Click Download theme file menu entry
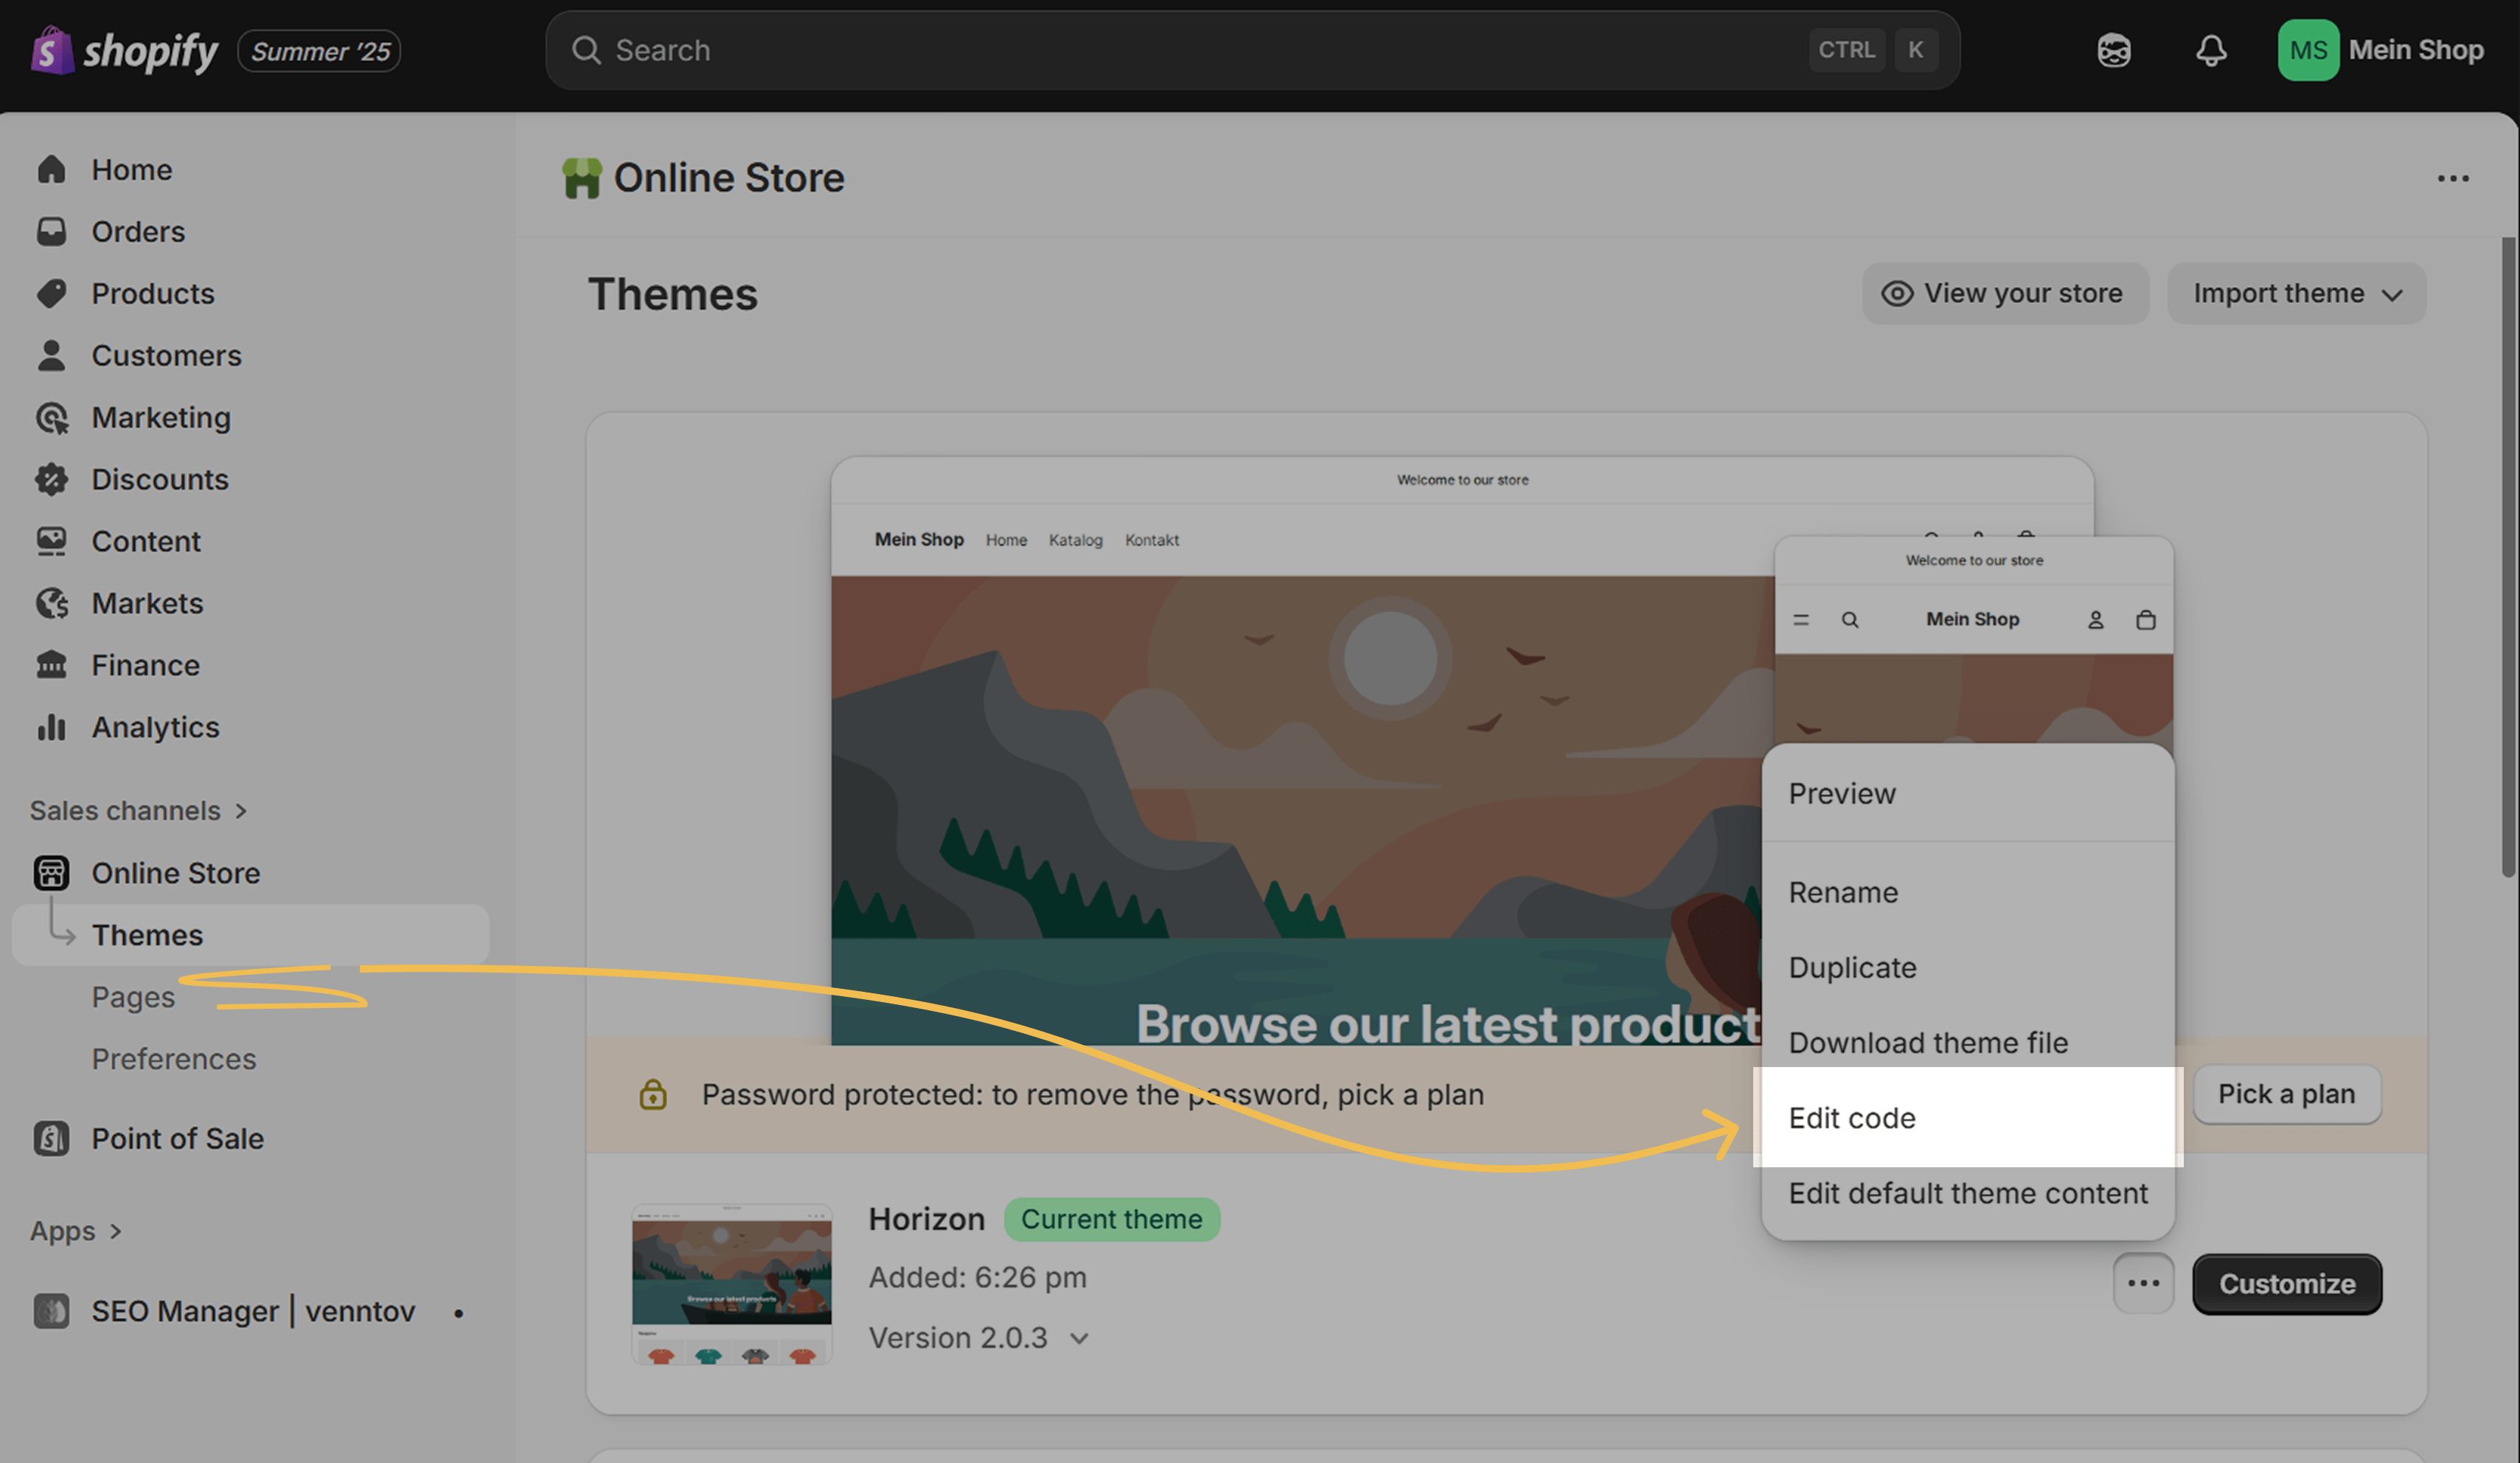The height and width of the screenshot is (1463, 2520). [x=1927, y=1042]
